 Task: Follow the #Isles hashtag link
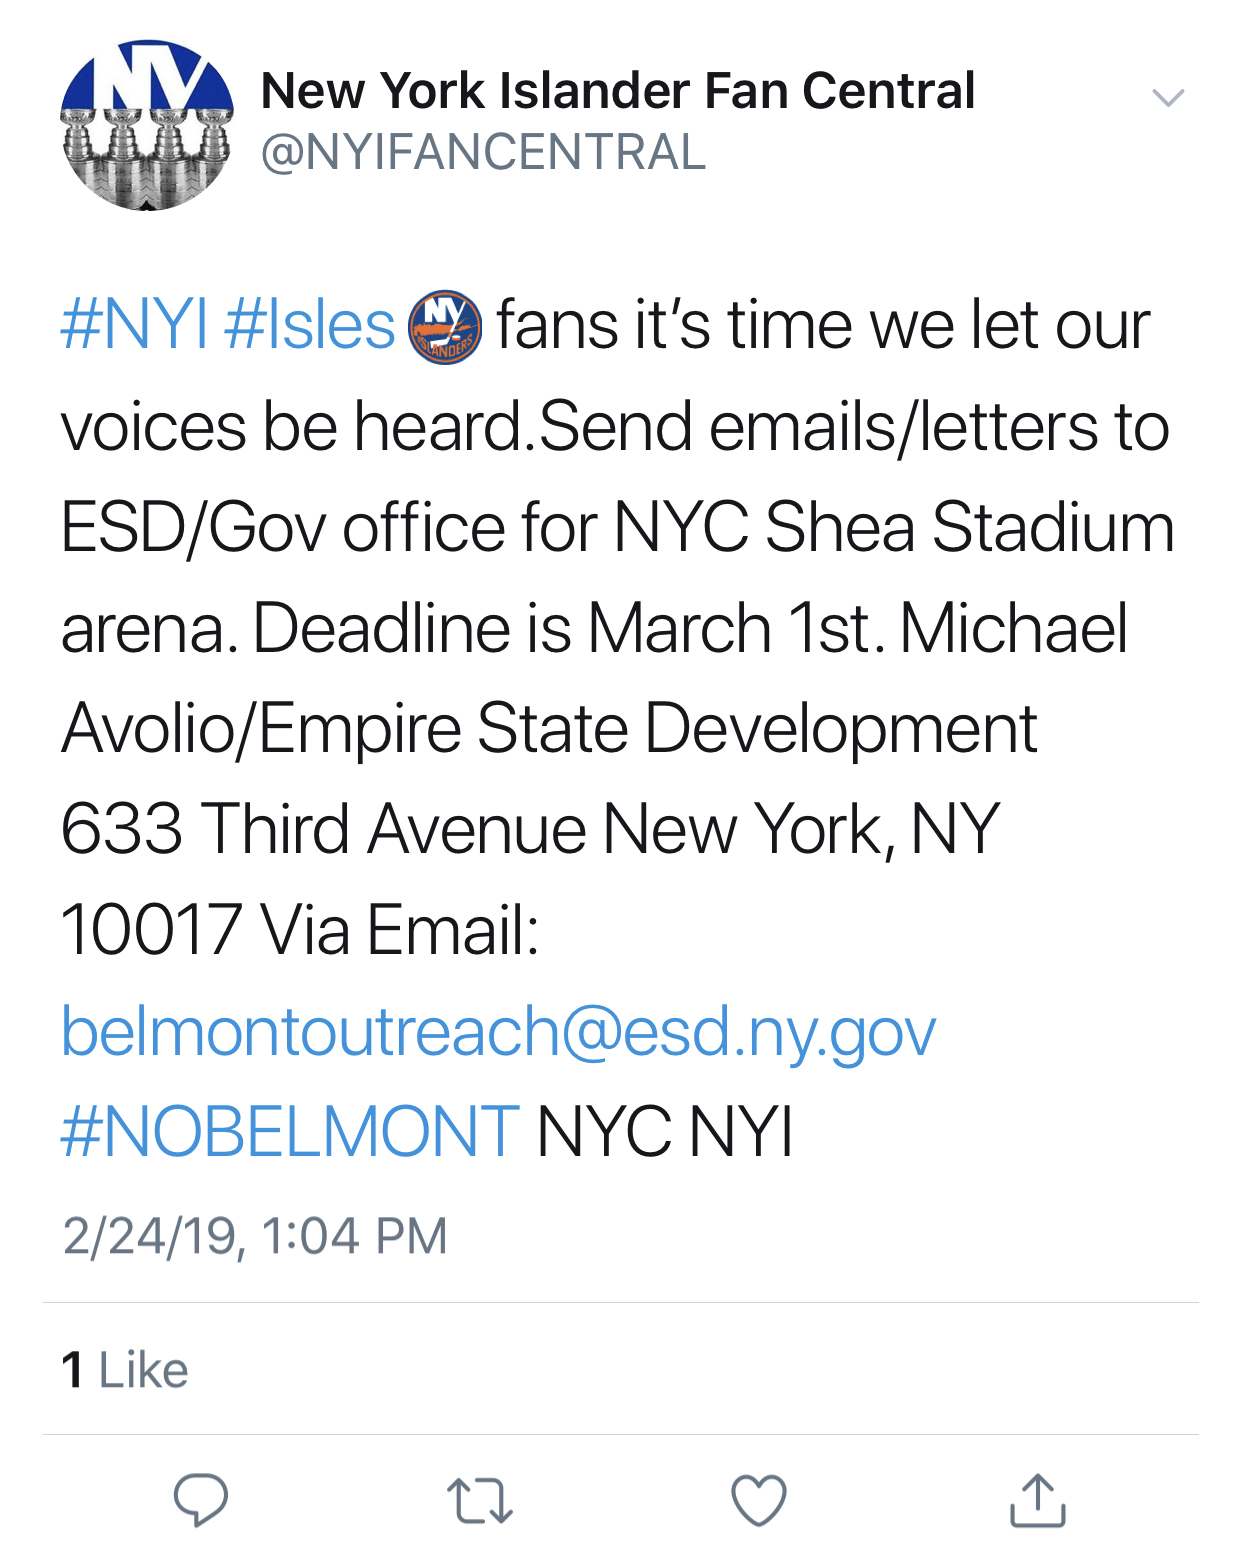click(x=310, y=326)
